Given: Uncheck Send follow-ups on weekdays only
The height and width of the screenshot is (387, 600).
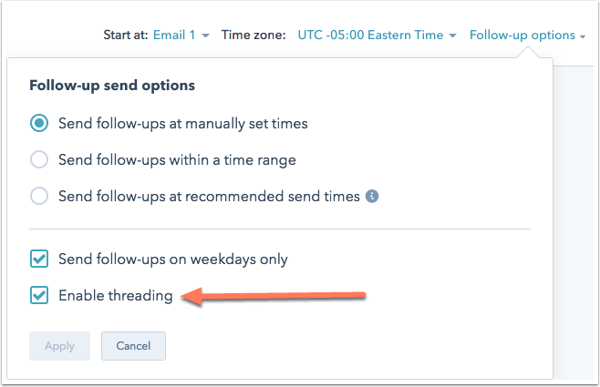Looking at the screenshot, I should pyautogui.click(x=39, y=259).
